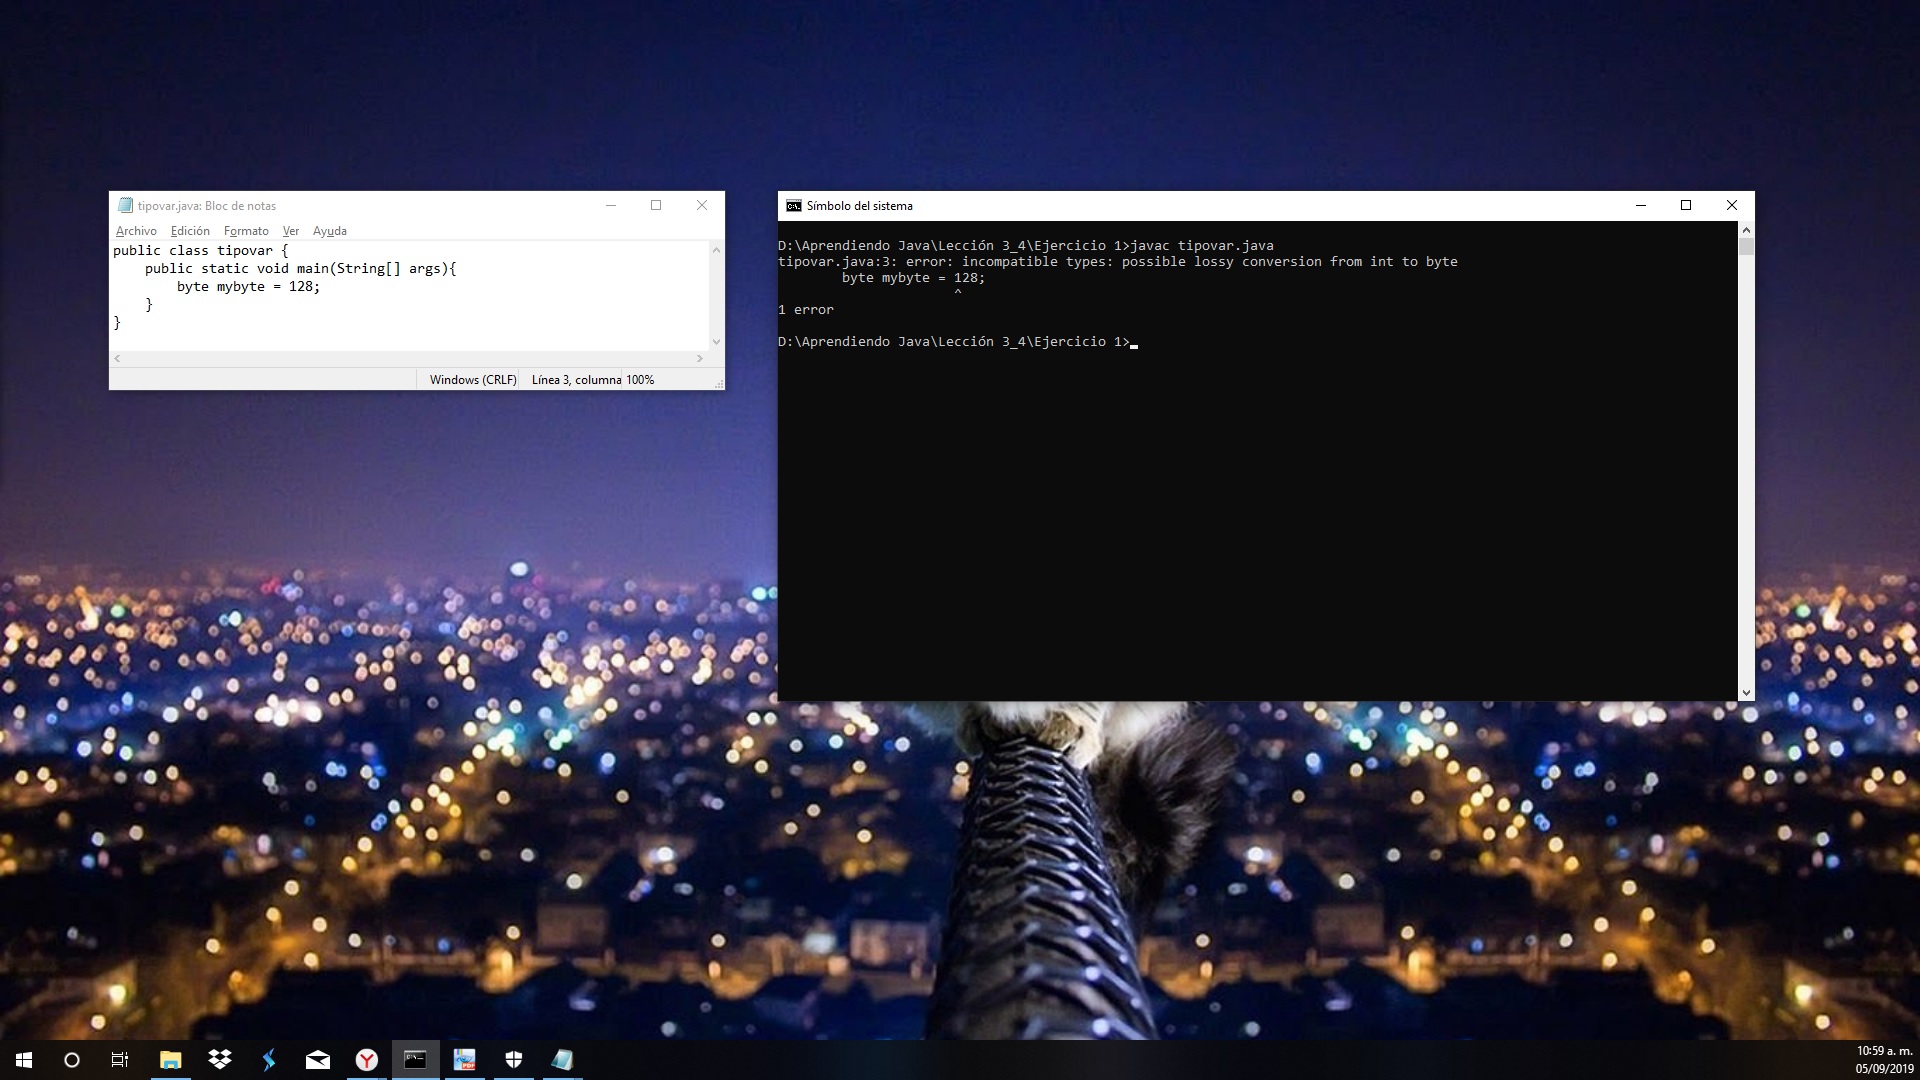This screenshot has width=1920, height=1080.
Task: Open the Formato menu in Notepad
Action: (x=246, y=231)
